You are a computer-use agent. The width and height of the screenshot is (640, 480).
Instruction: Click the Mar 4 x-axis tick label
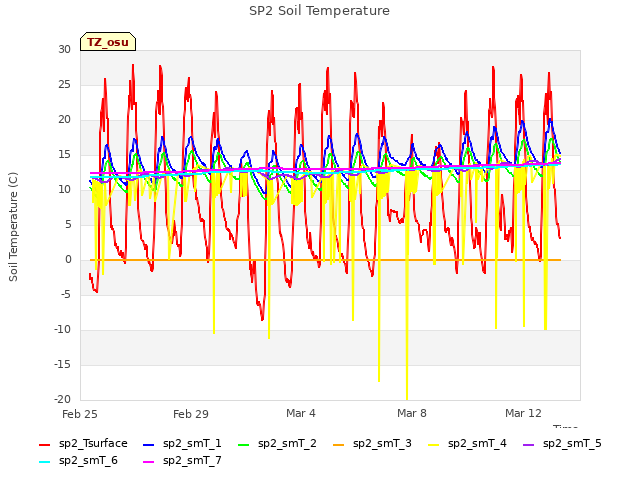(x=301, y=413)
